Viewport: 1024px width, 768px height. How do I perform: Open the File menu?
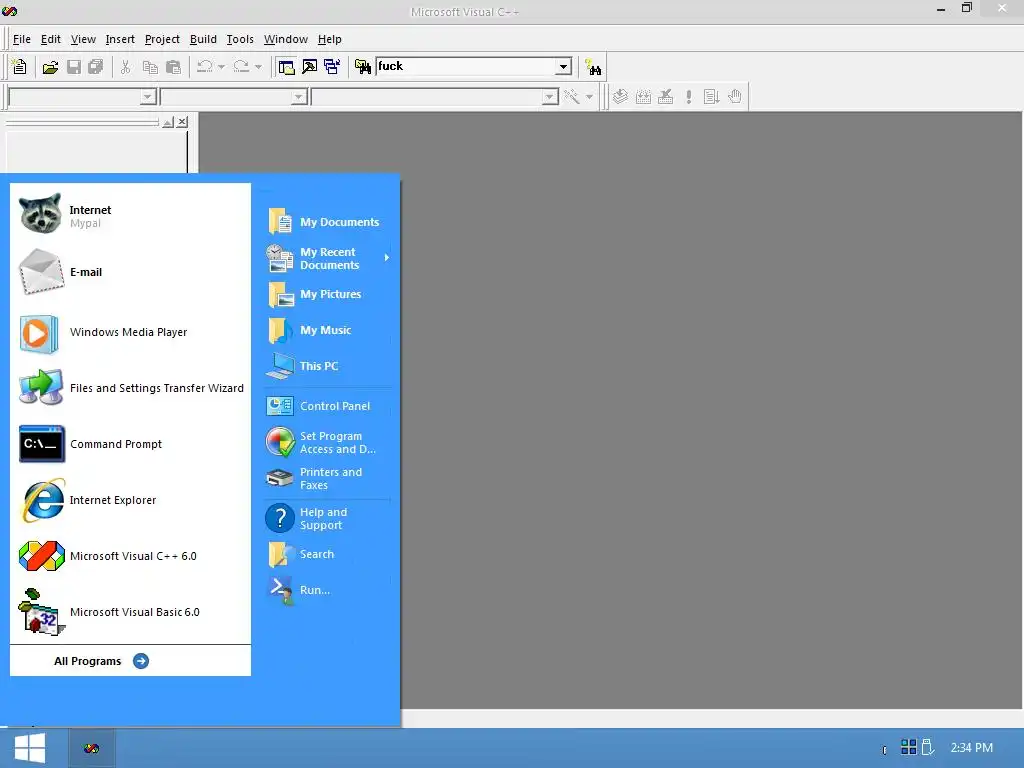coord(22,39)
